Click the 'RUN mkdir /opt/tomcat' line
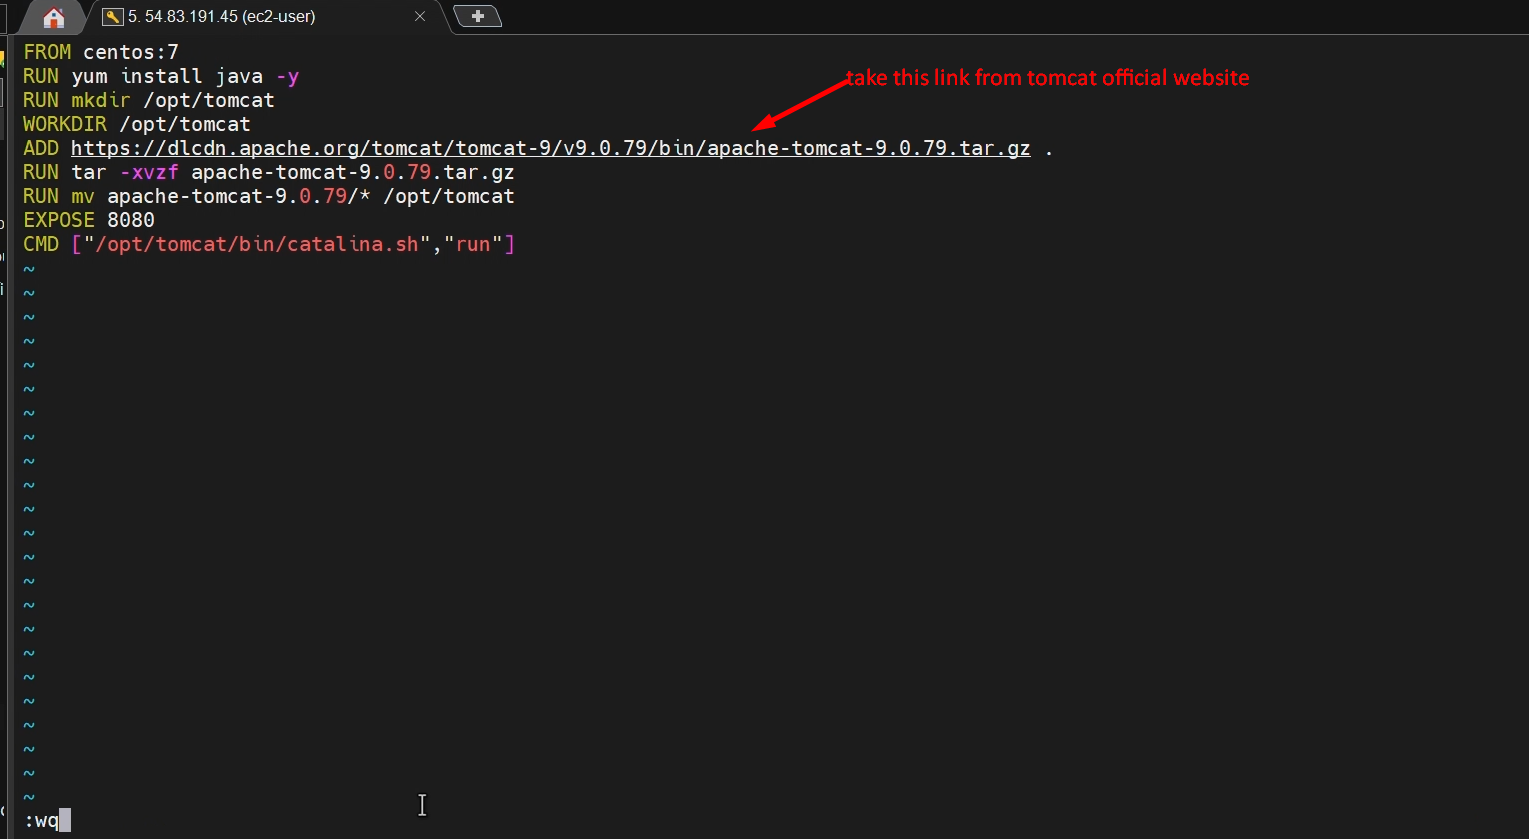The width and height of the screenshot is (1529, 839). [x=149, y=100]
